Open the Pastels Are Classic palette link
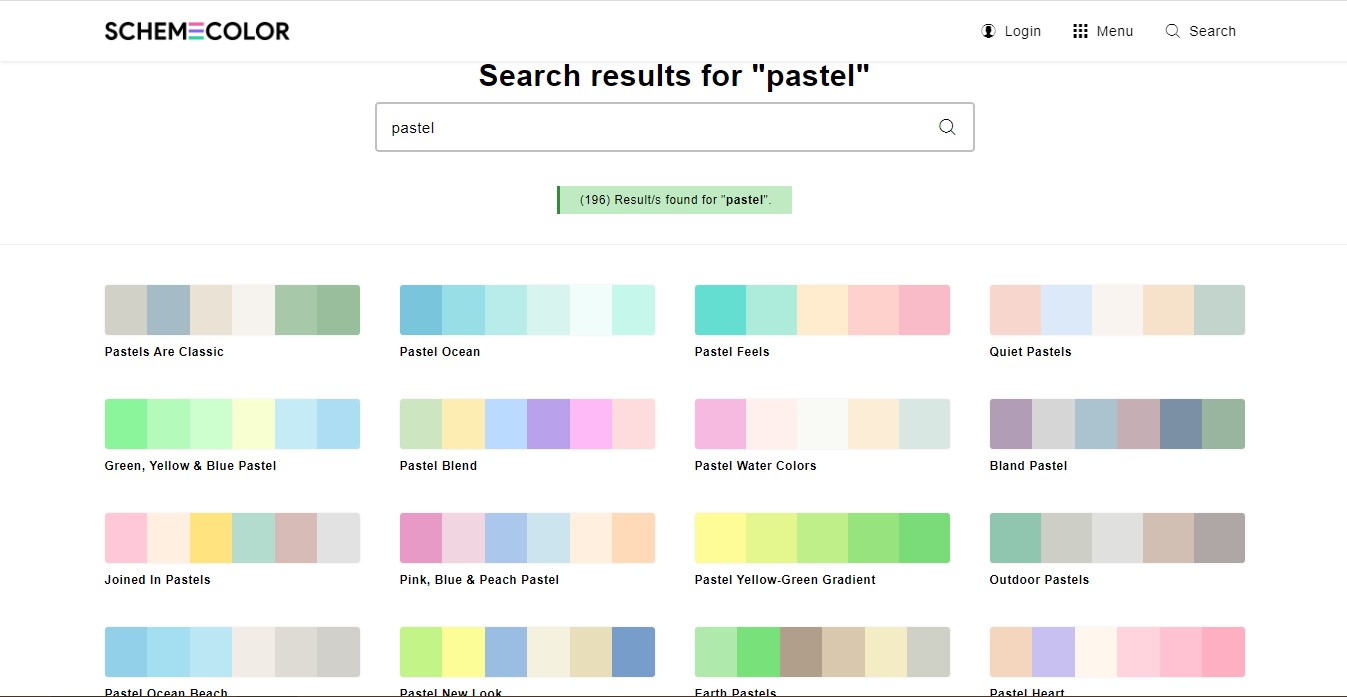 tap(164, 352)
